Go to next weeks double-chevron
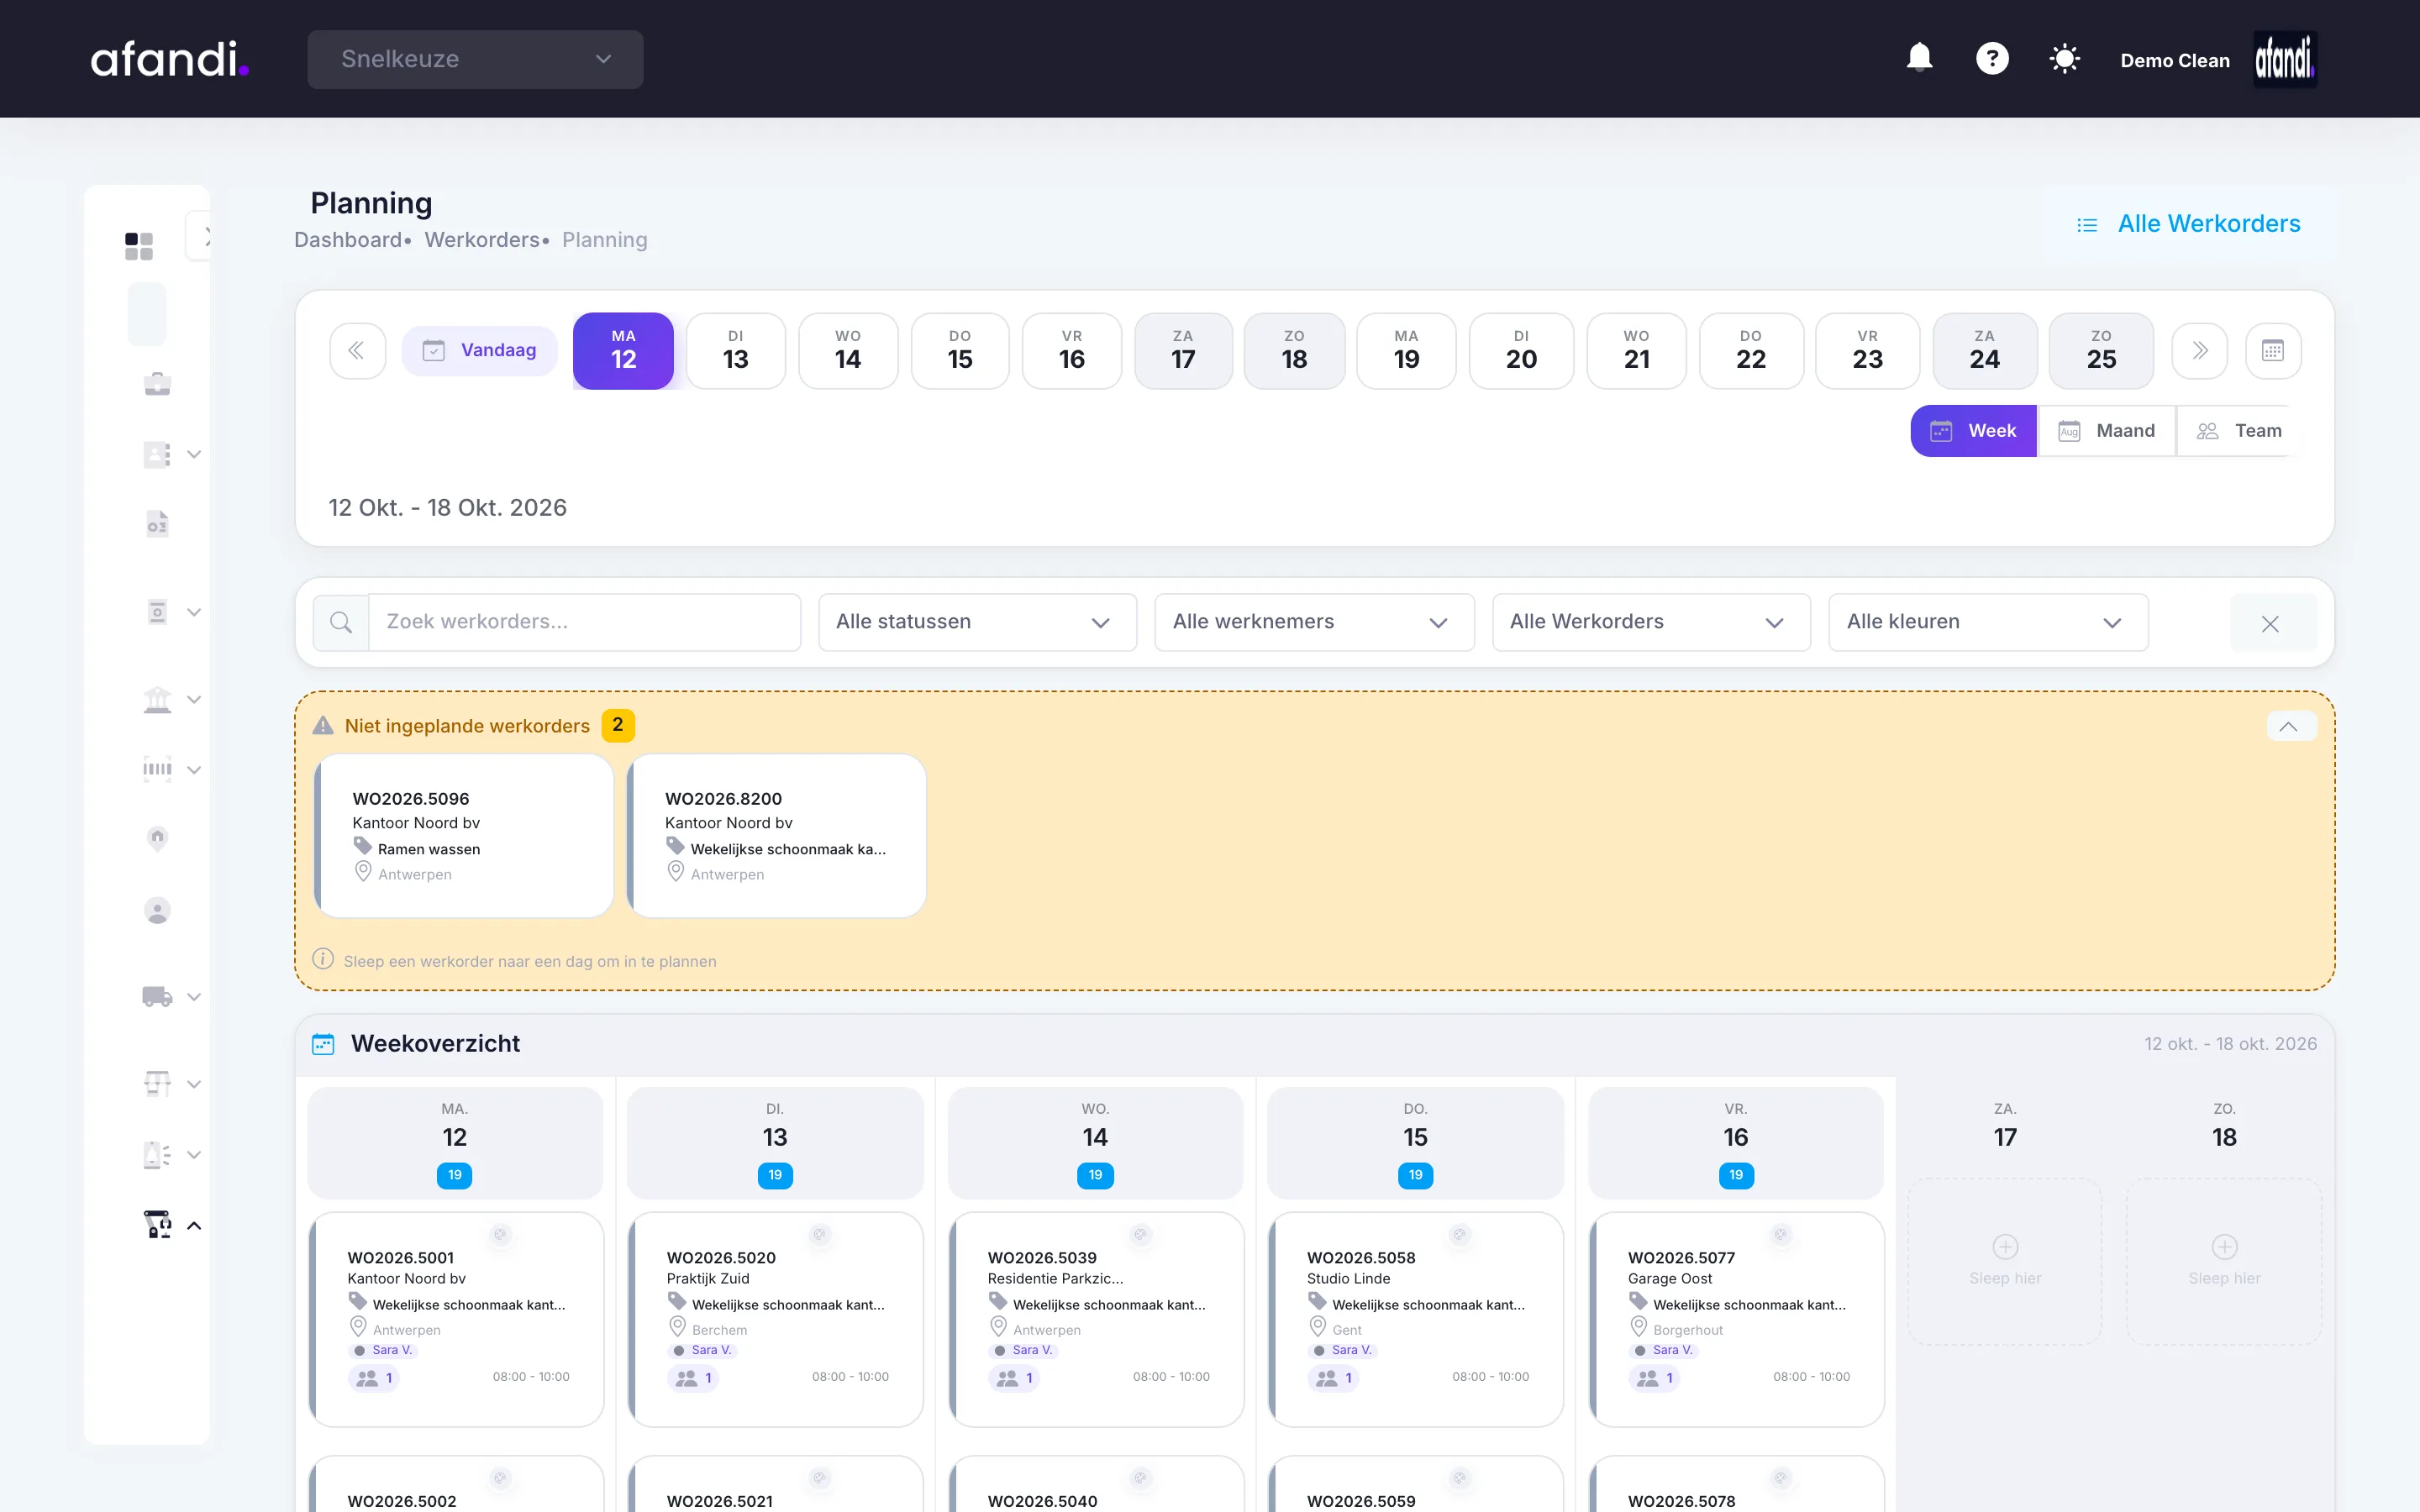The height and width of the screenshot is (1512, 2420). click(x=2199, y=351)
